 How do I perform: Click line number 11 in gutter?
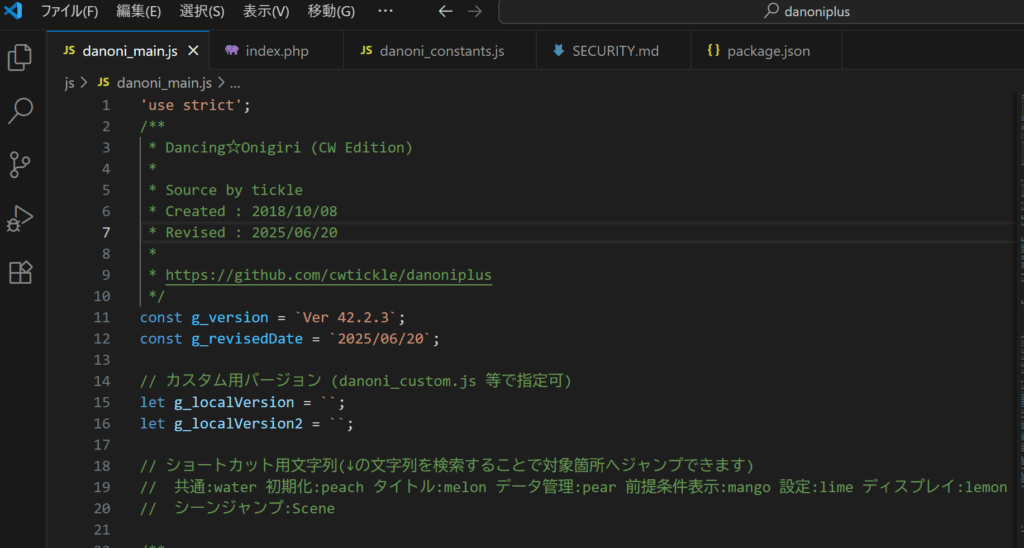pos(102,317)
